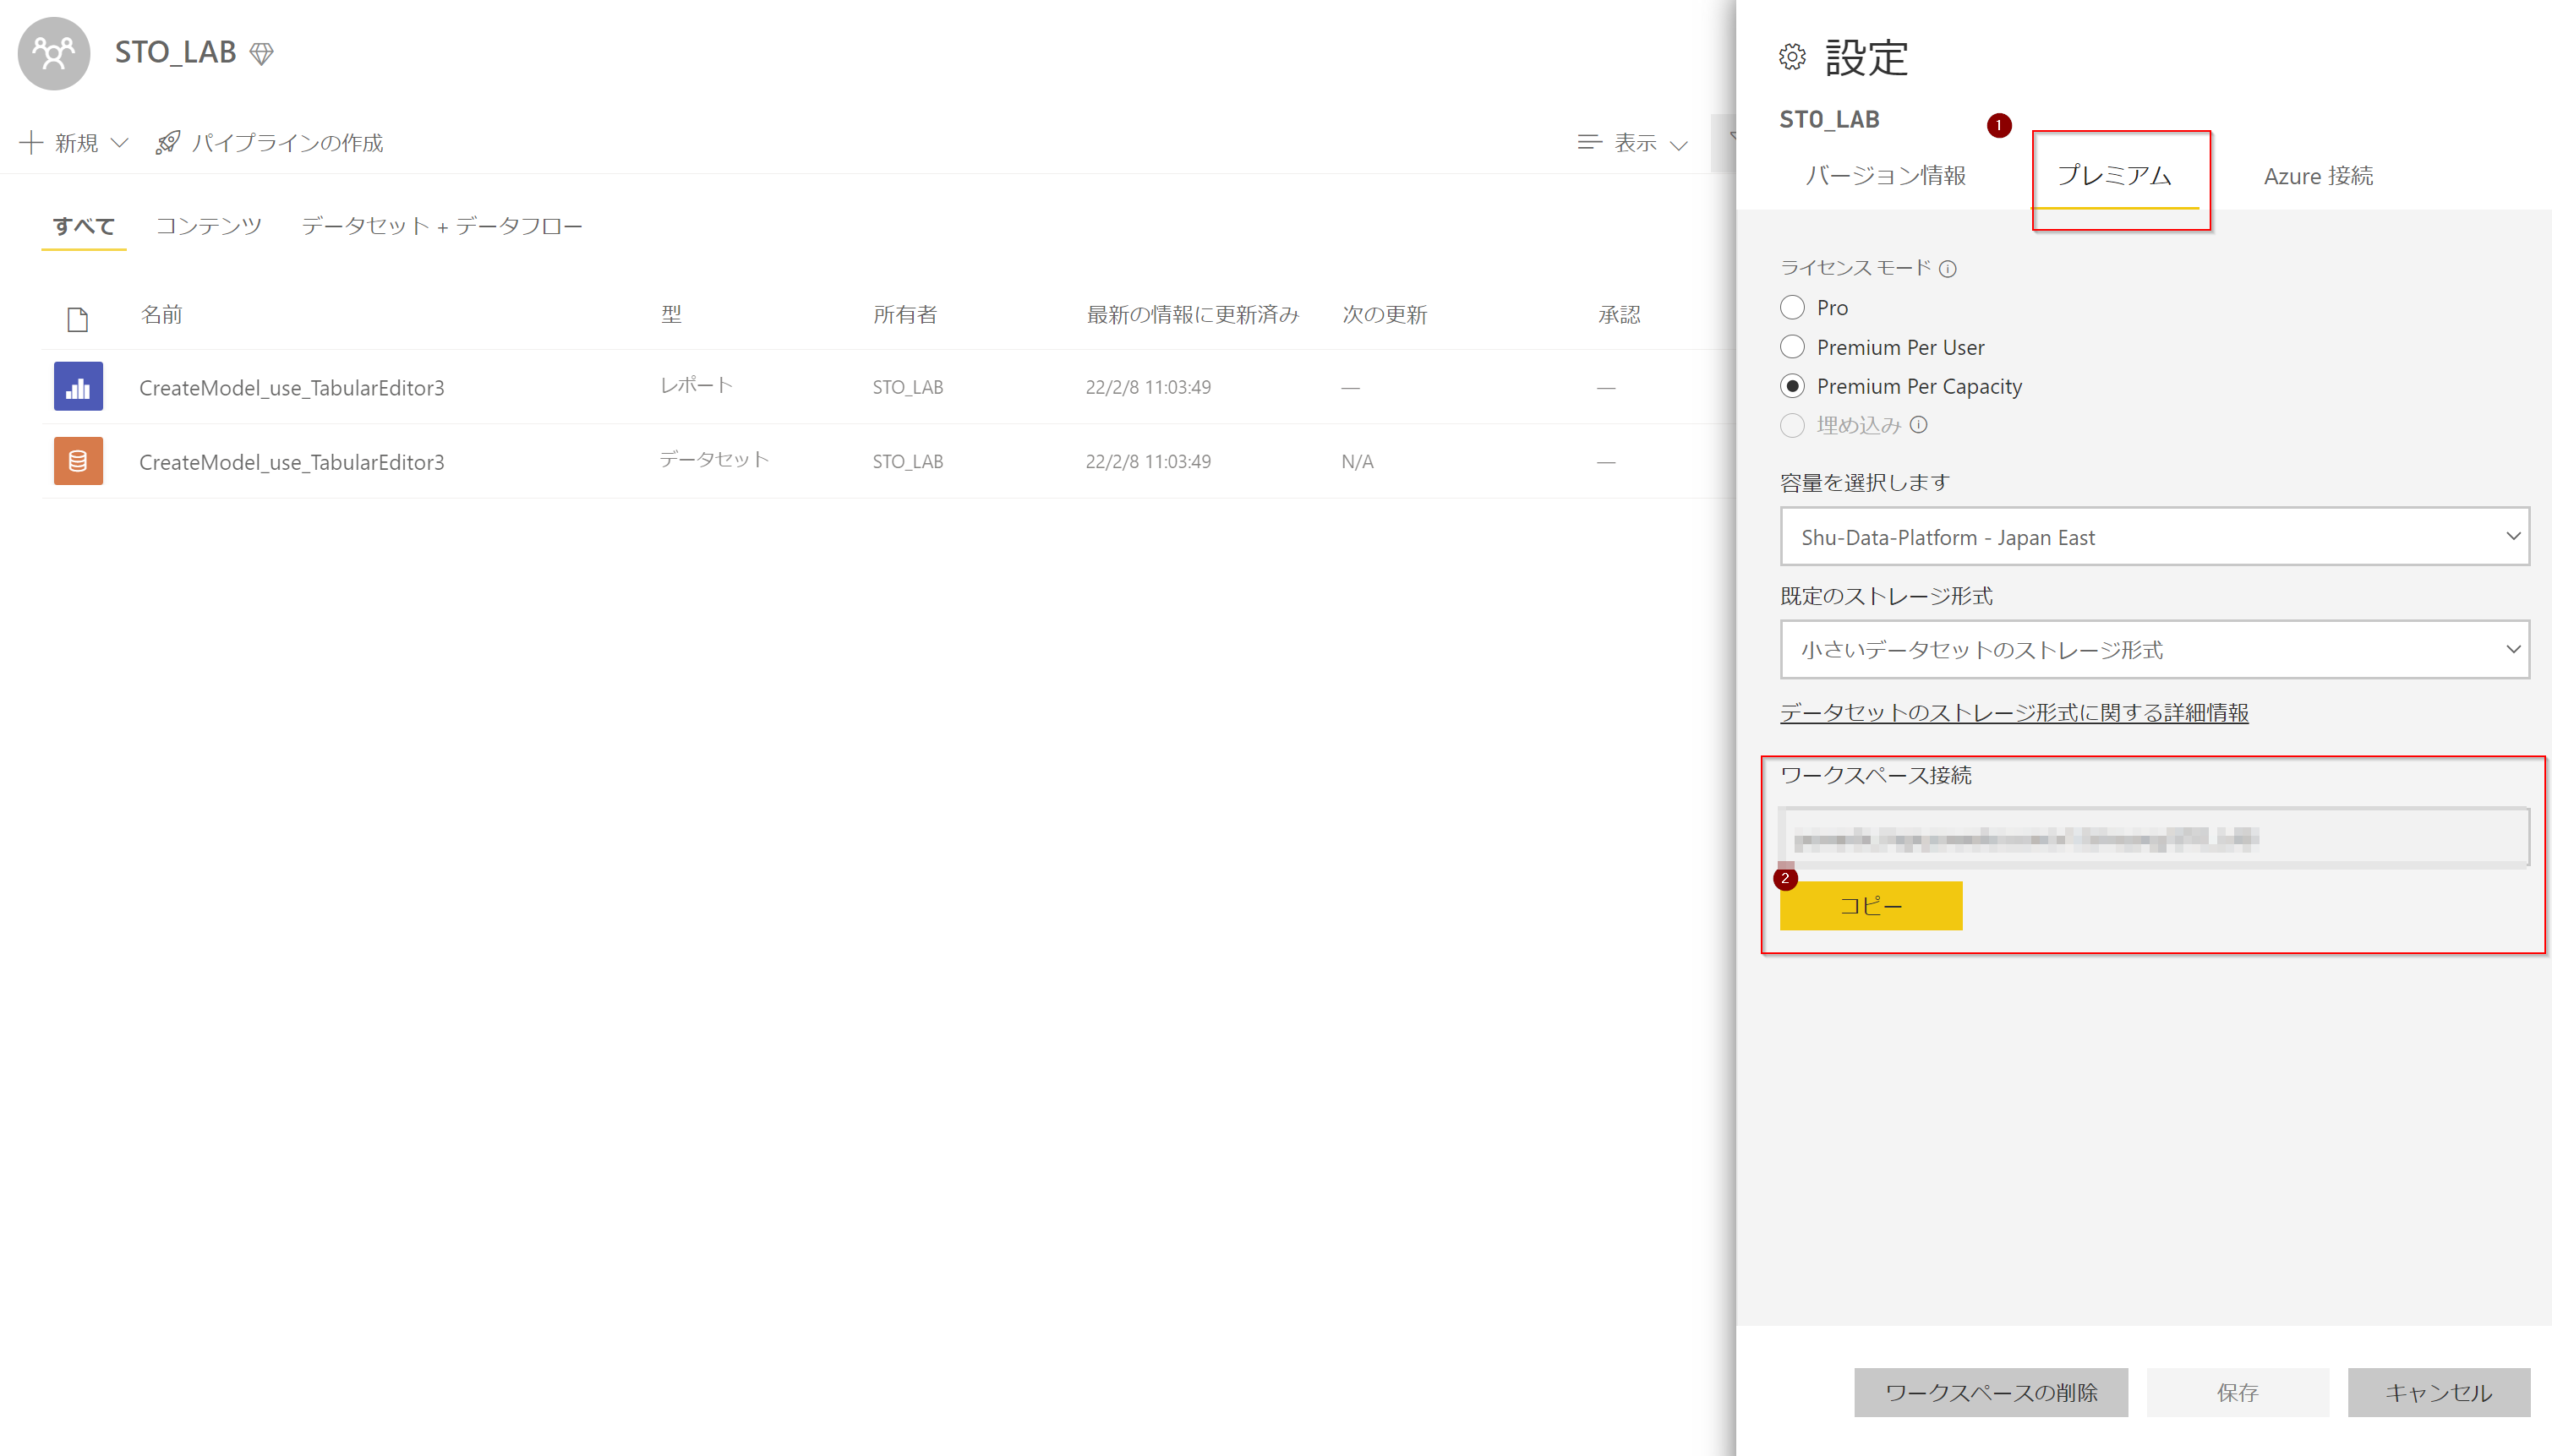Select the Premium Per User radio button
The width and height of the screenshot is (2552, 1456).
click(1792, 347)
